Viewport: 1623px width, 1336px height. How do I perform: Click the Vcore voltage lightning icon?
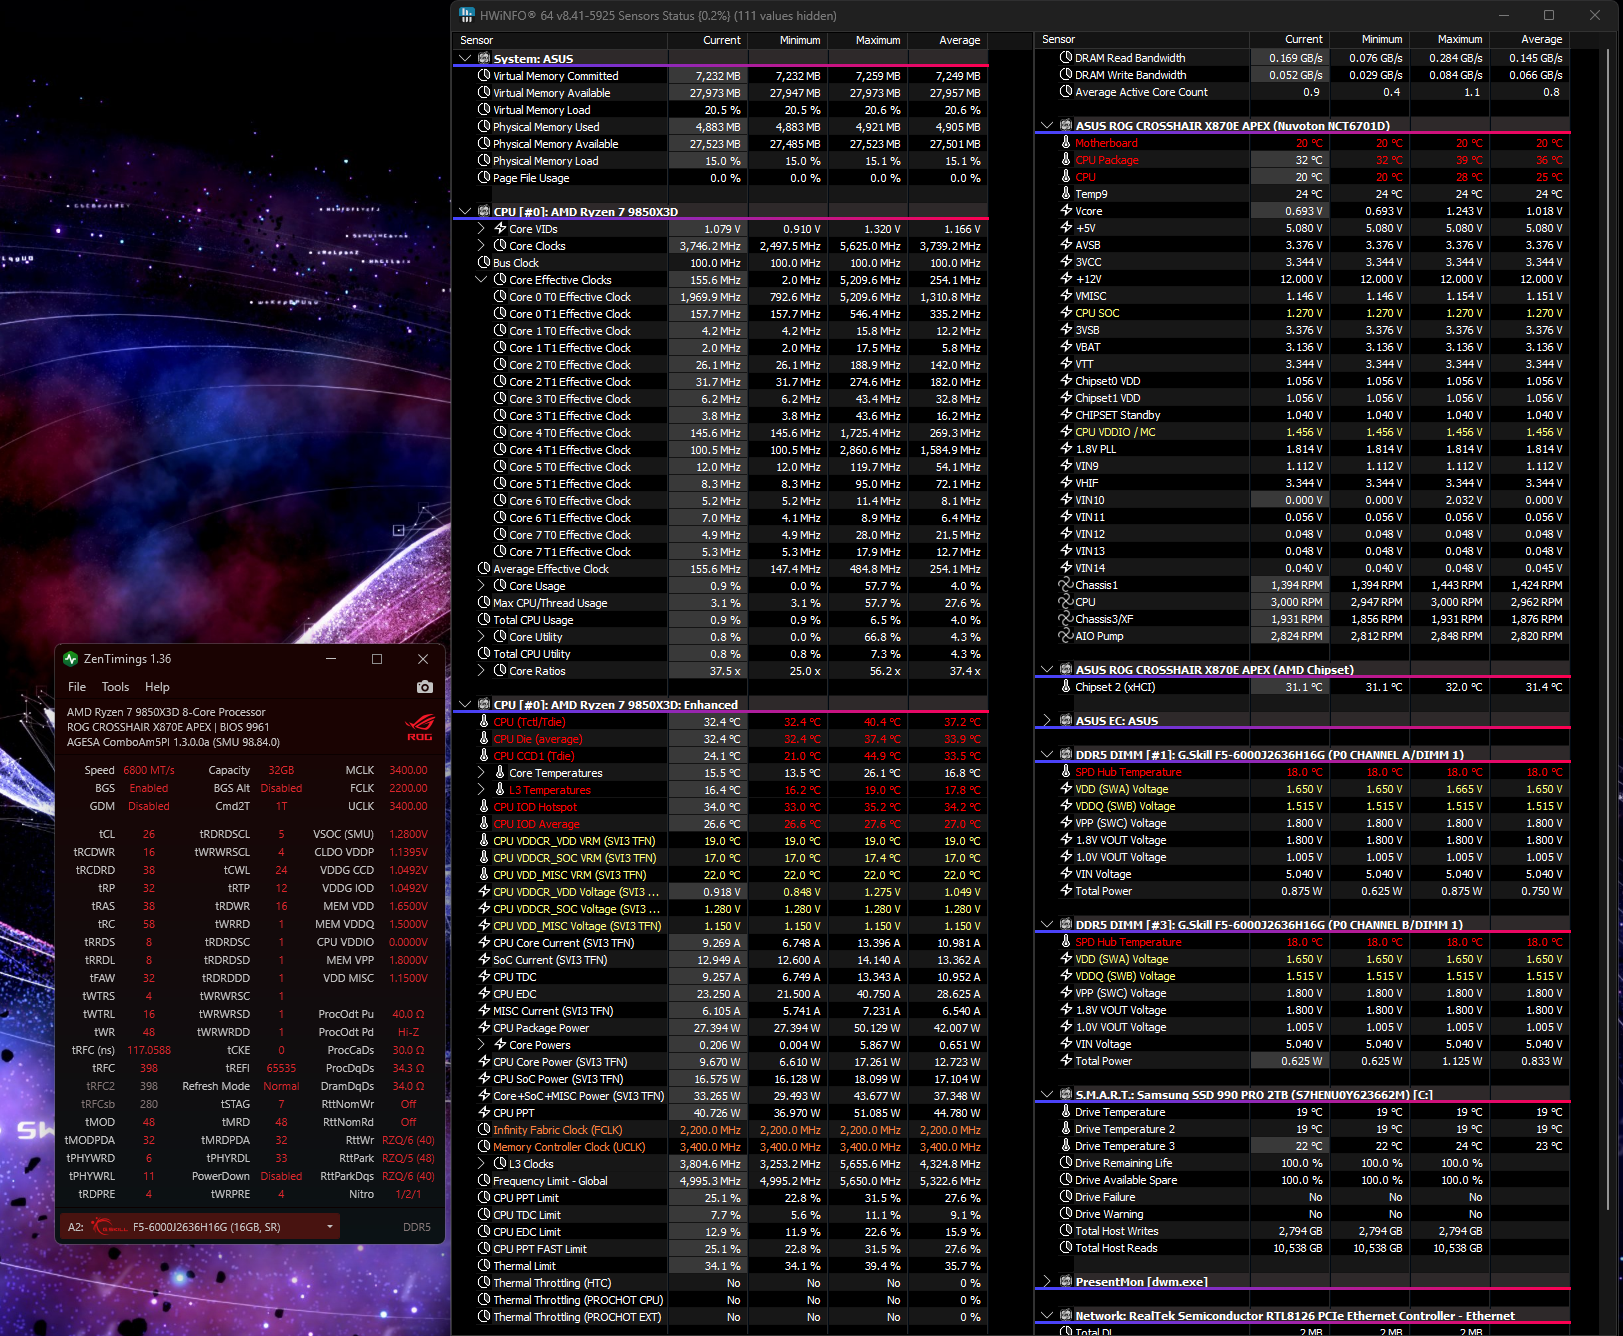[x=1066, y=211]
